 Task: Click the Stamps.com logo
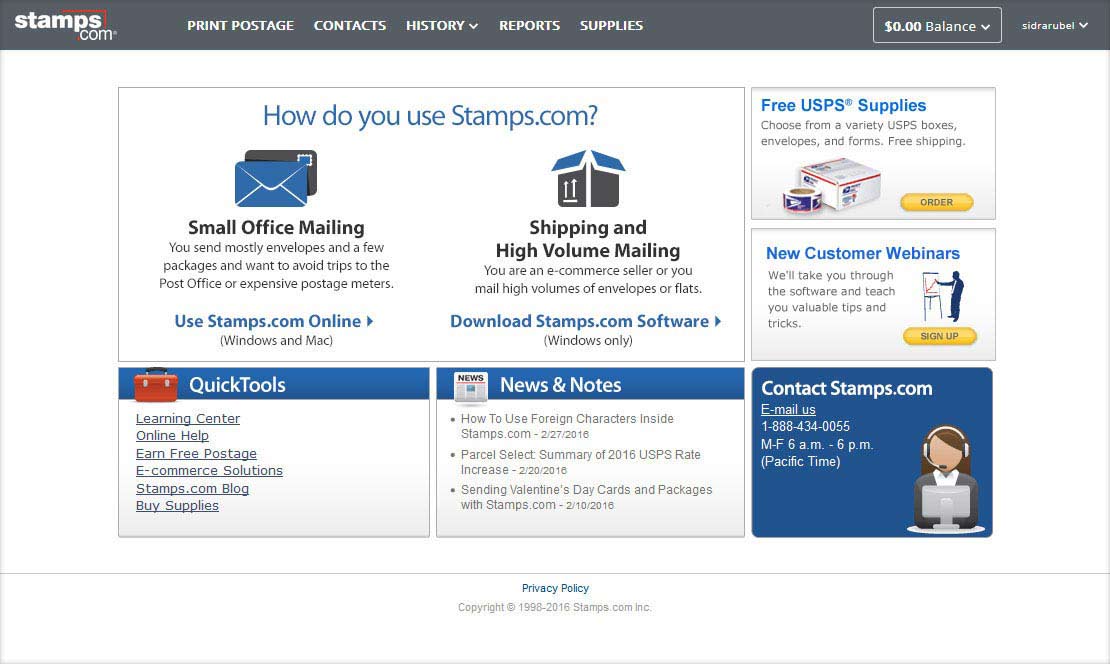[65, 25]
